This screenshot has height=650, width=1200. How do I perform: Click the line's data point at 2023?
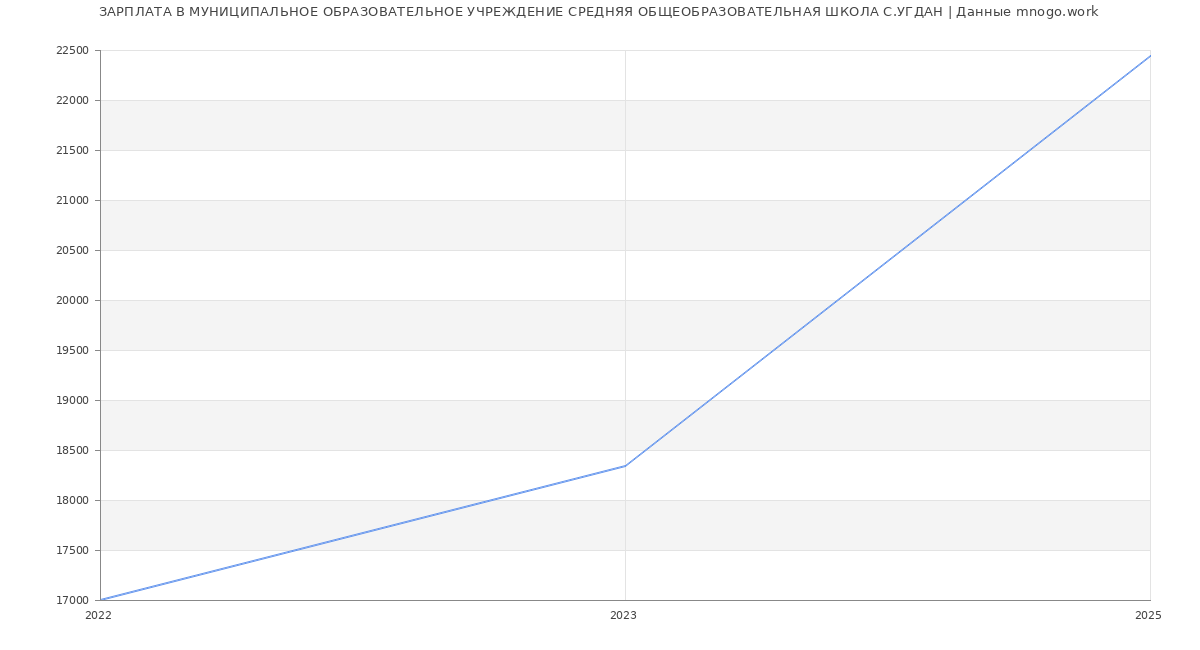click(625, 466)
